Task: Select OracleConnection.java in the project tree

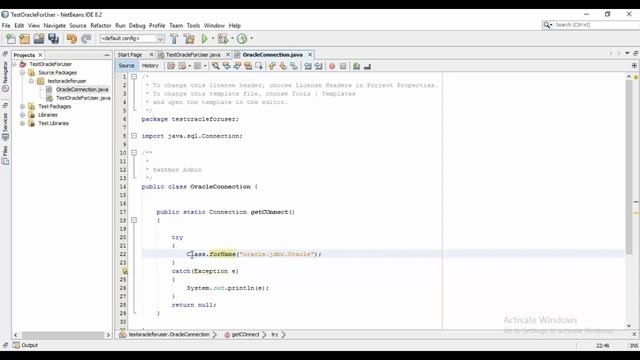Action: pos(82,90)
